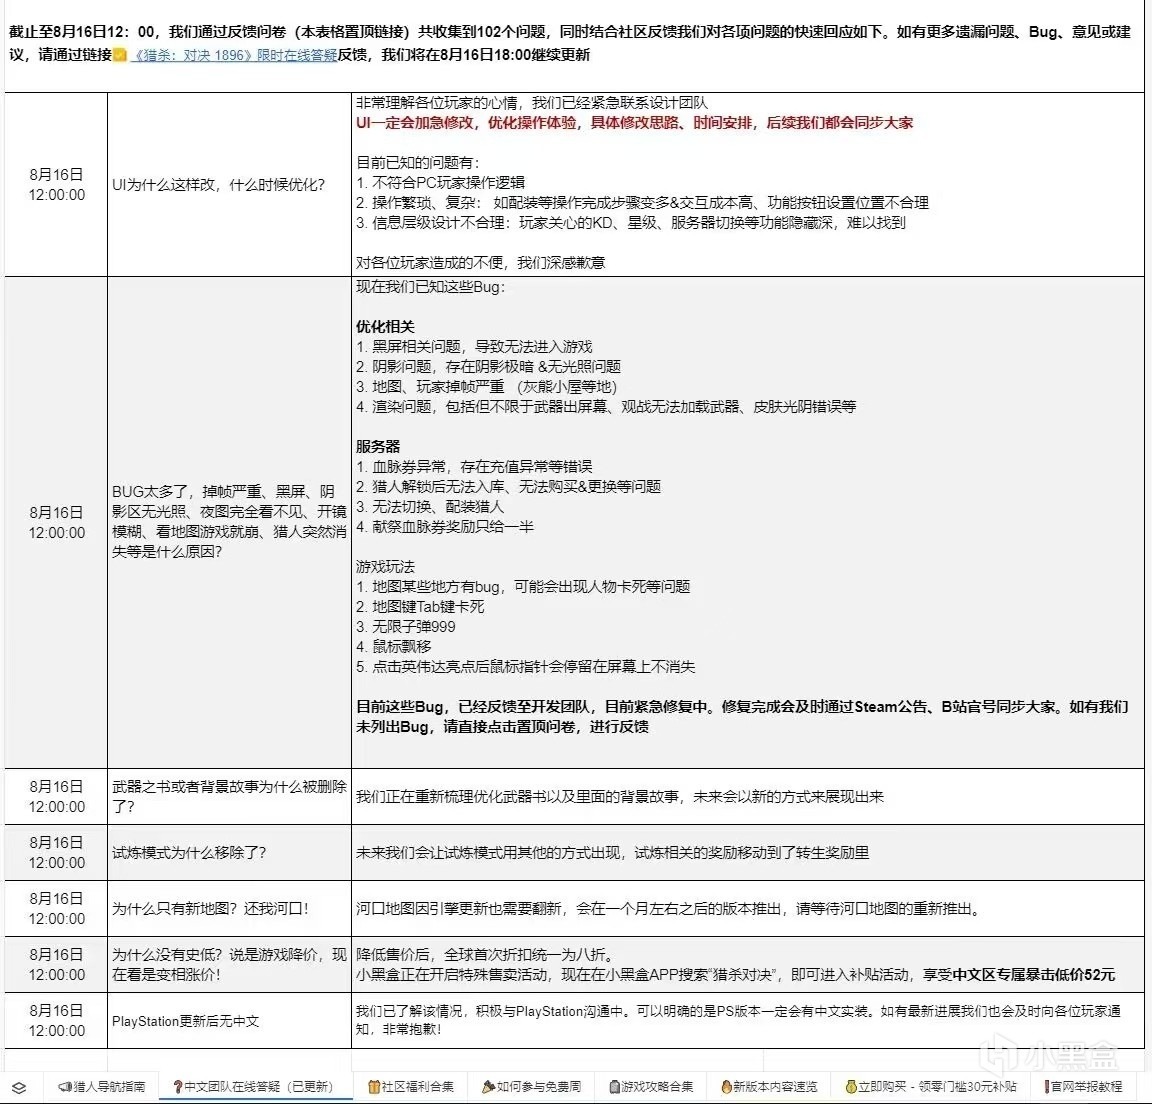Click '1. 不符合PC玩家操作逻辑' line
The width and height of the screenshot is (1152, 1104).
pos(440,183)
